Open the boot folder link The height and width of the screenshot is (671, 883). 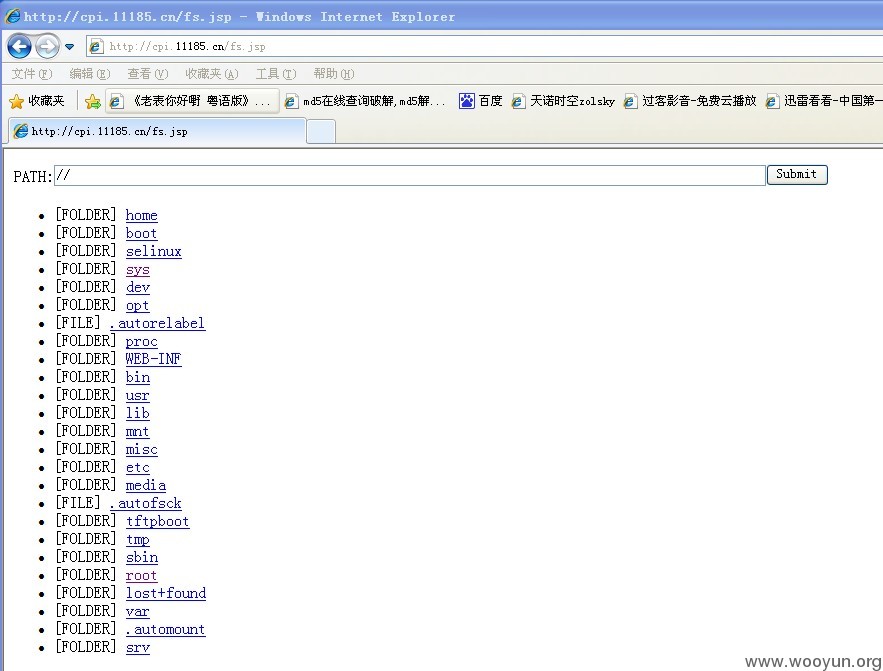[x=141, y=233]
